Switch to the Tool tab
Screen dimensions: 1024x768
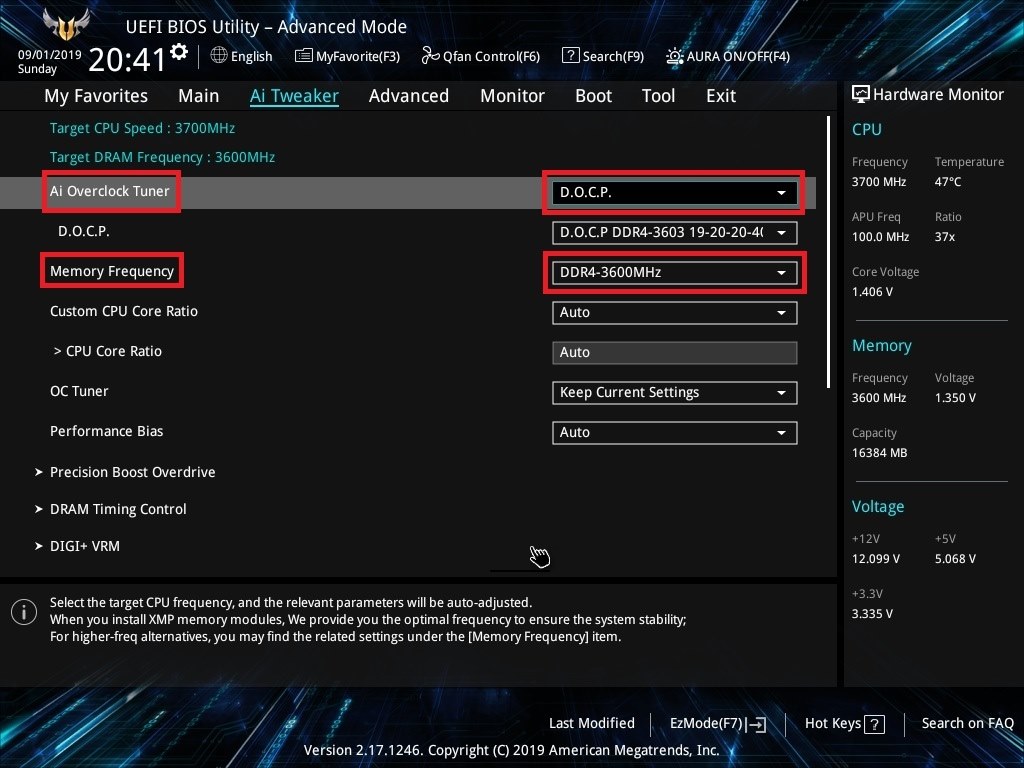tap(658, 96)
